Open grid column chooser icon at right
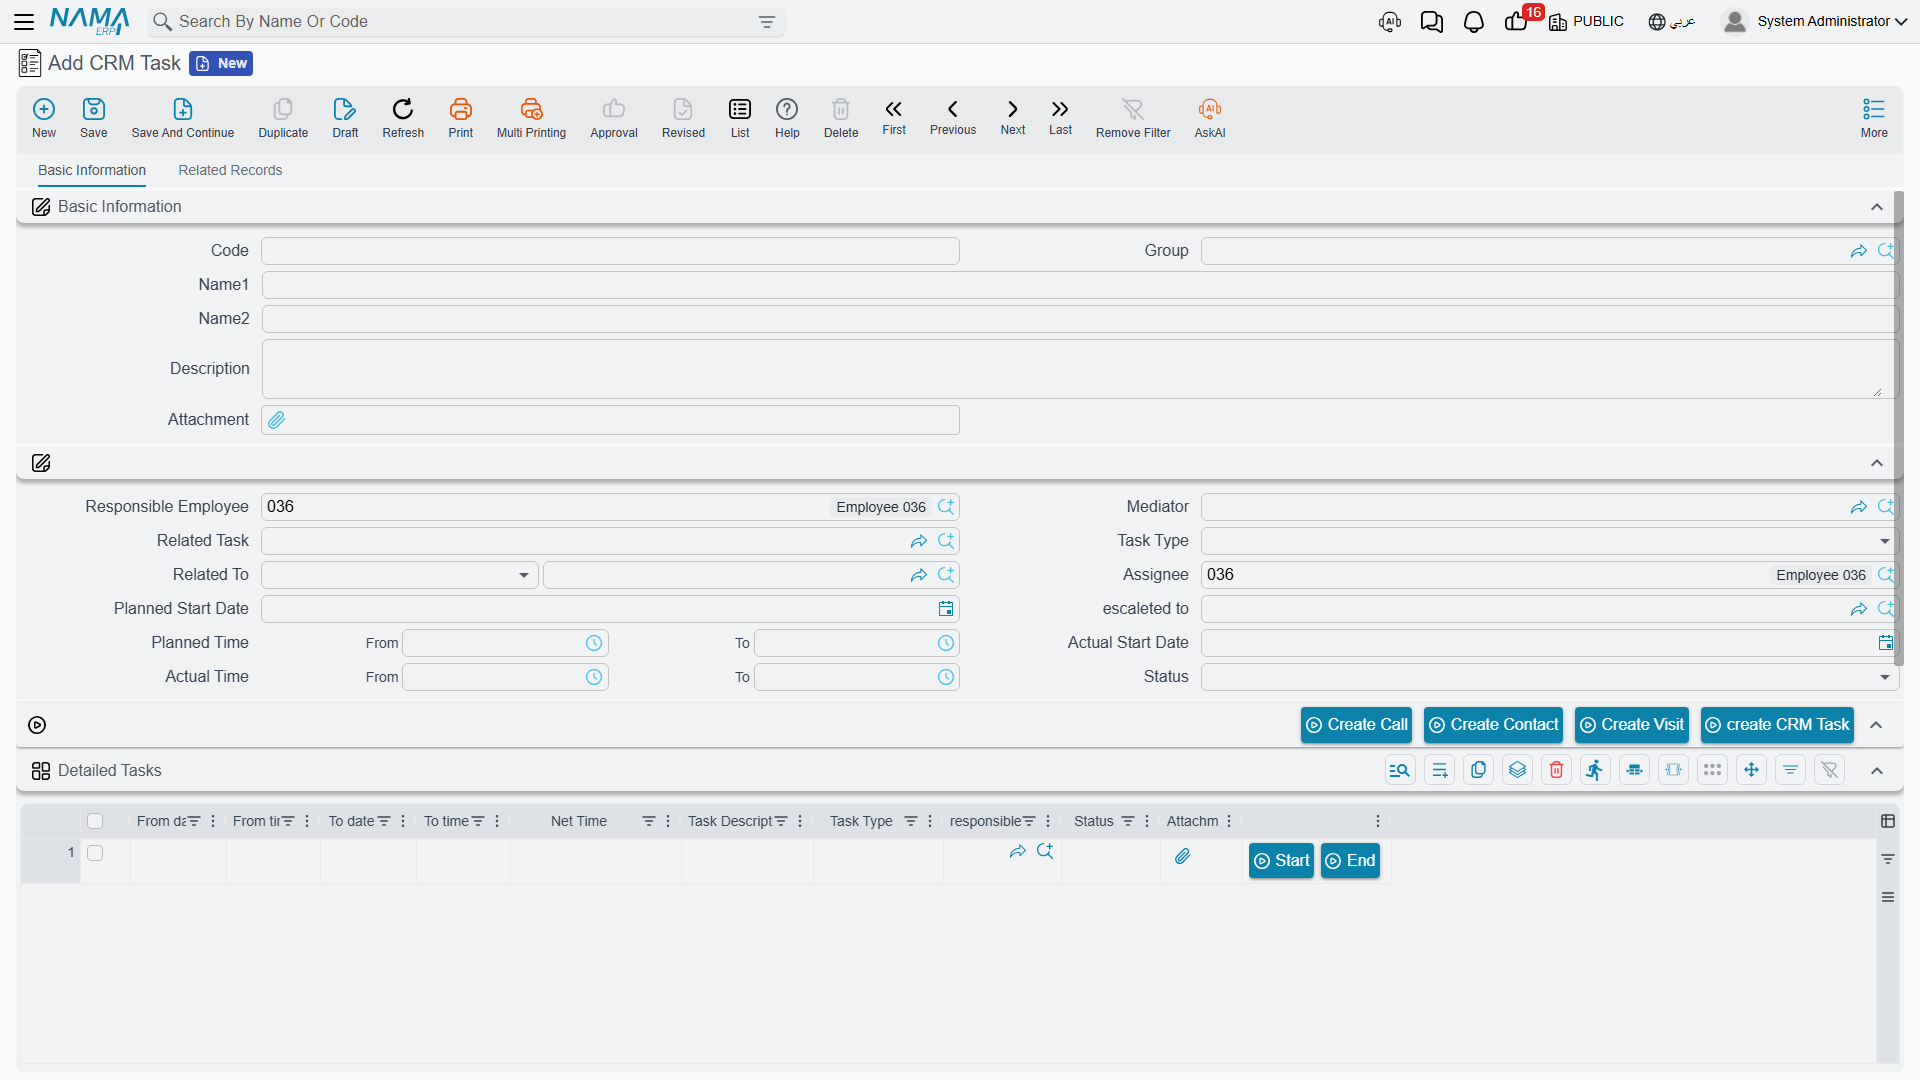The image size is (1920, 1080). tap(1888, 821)
